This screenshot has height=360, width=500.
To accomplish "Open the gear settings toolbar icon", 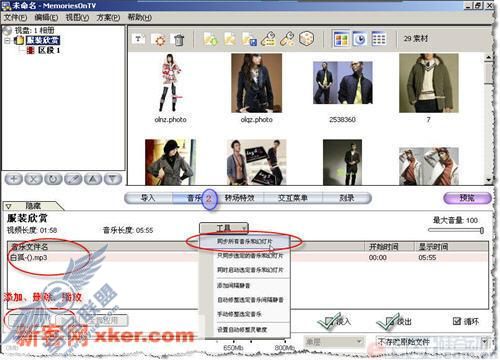I will [x=159, y=40].
